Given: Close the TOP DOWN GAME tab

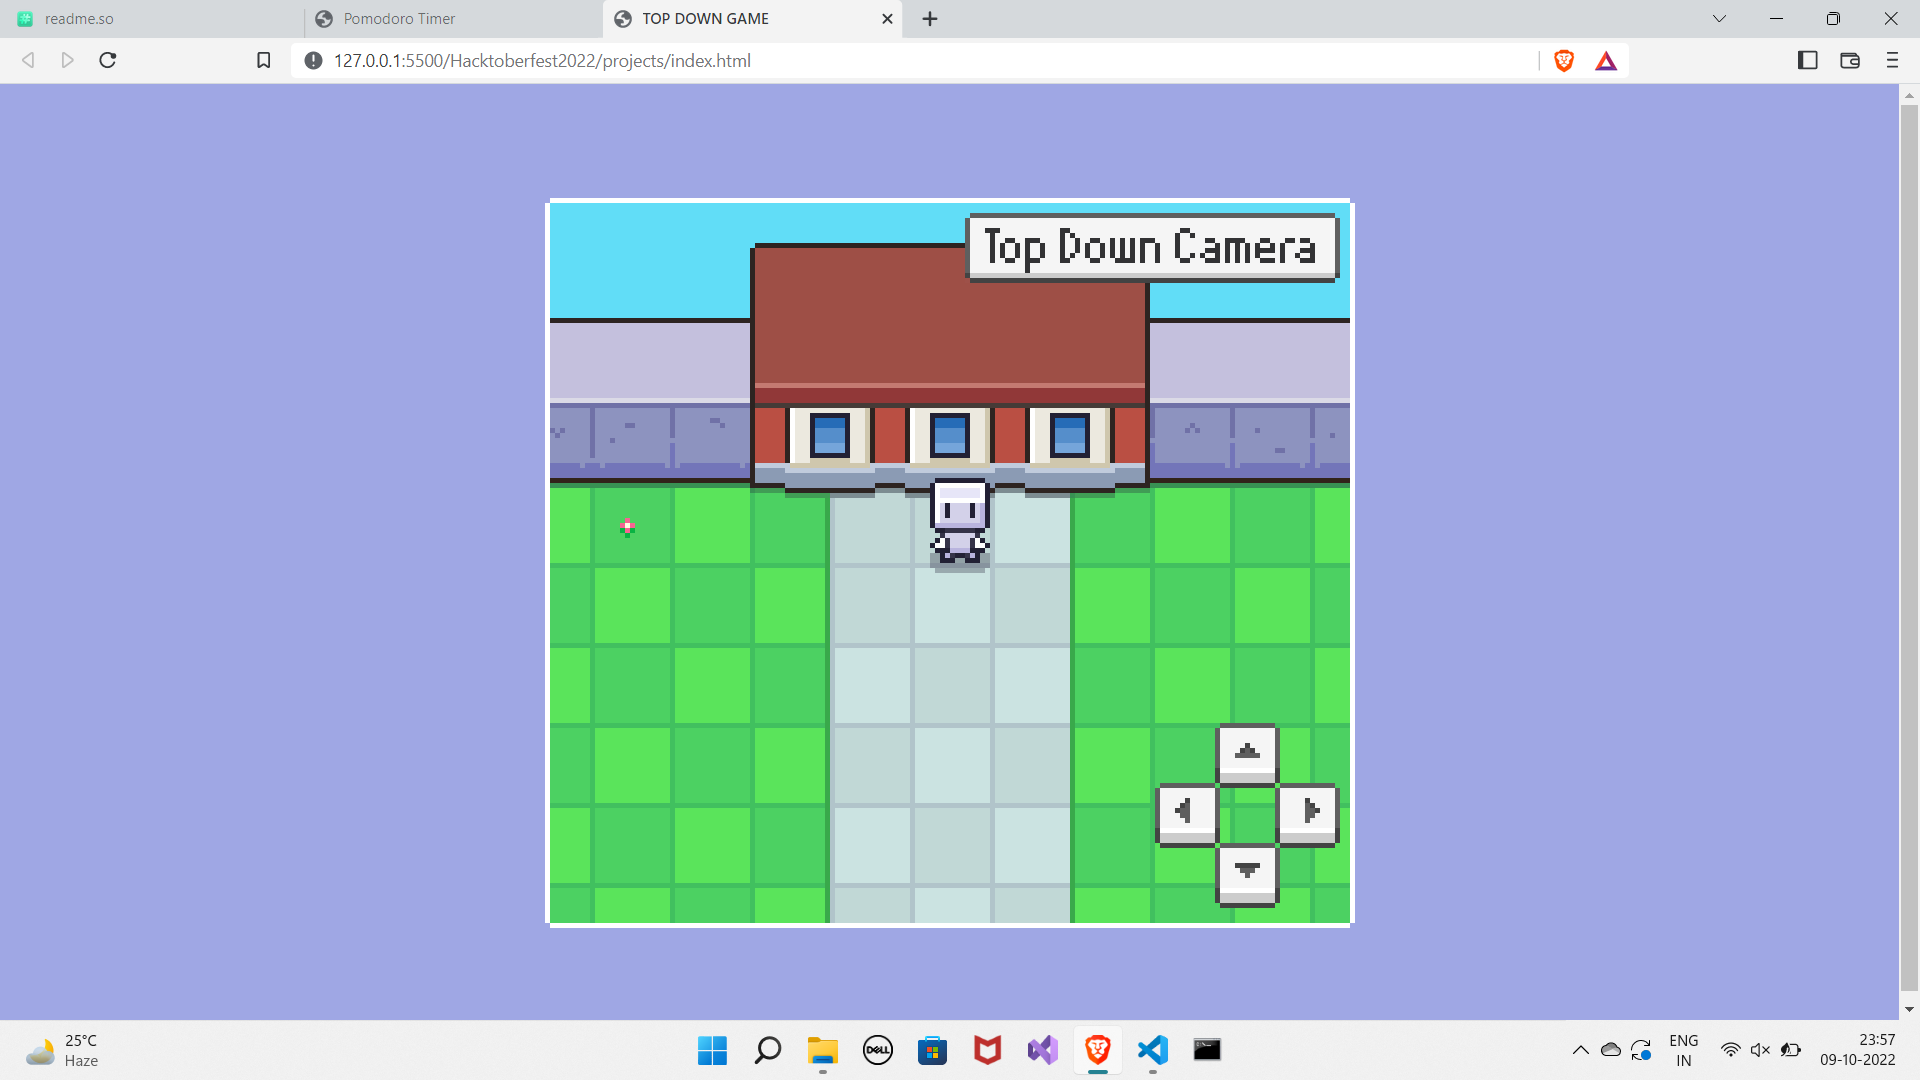Looking at the screenshot, I should 887,19.
